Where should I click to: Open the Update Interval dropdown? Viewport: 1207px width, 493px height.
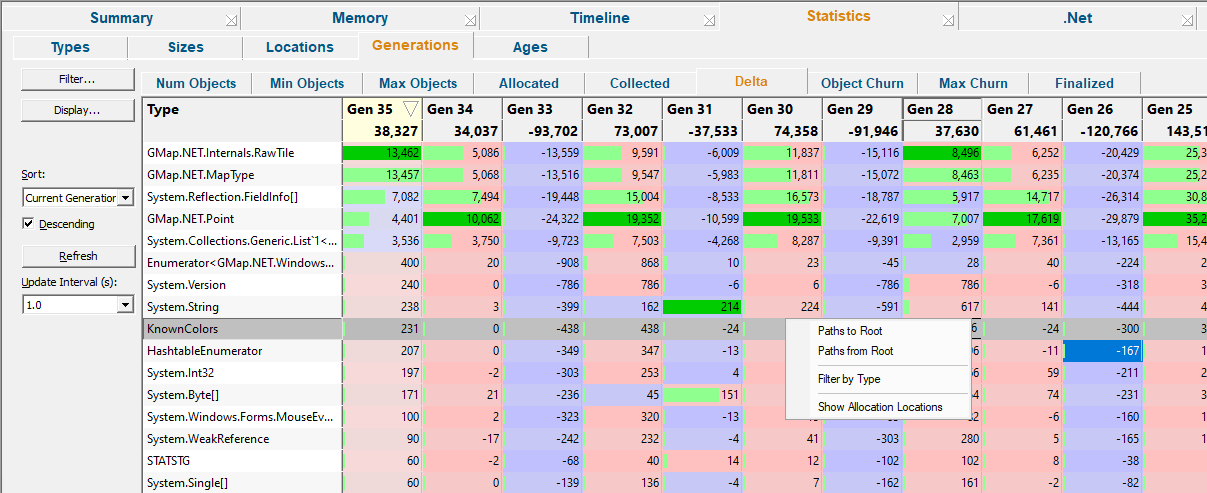click(x=125, y=304)
